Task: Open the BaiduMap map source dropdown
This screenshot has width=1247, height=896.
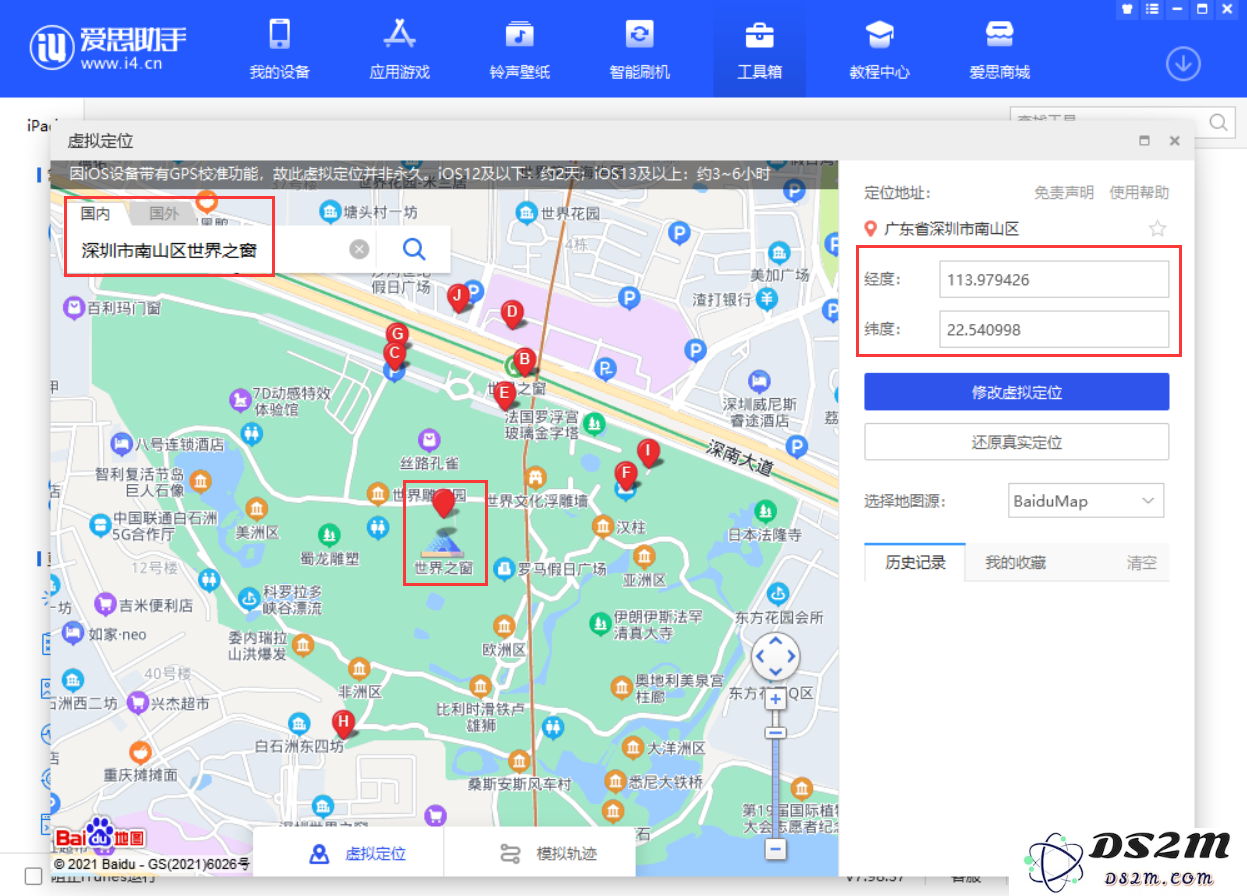Action: click(1086, 501)
